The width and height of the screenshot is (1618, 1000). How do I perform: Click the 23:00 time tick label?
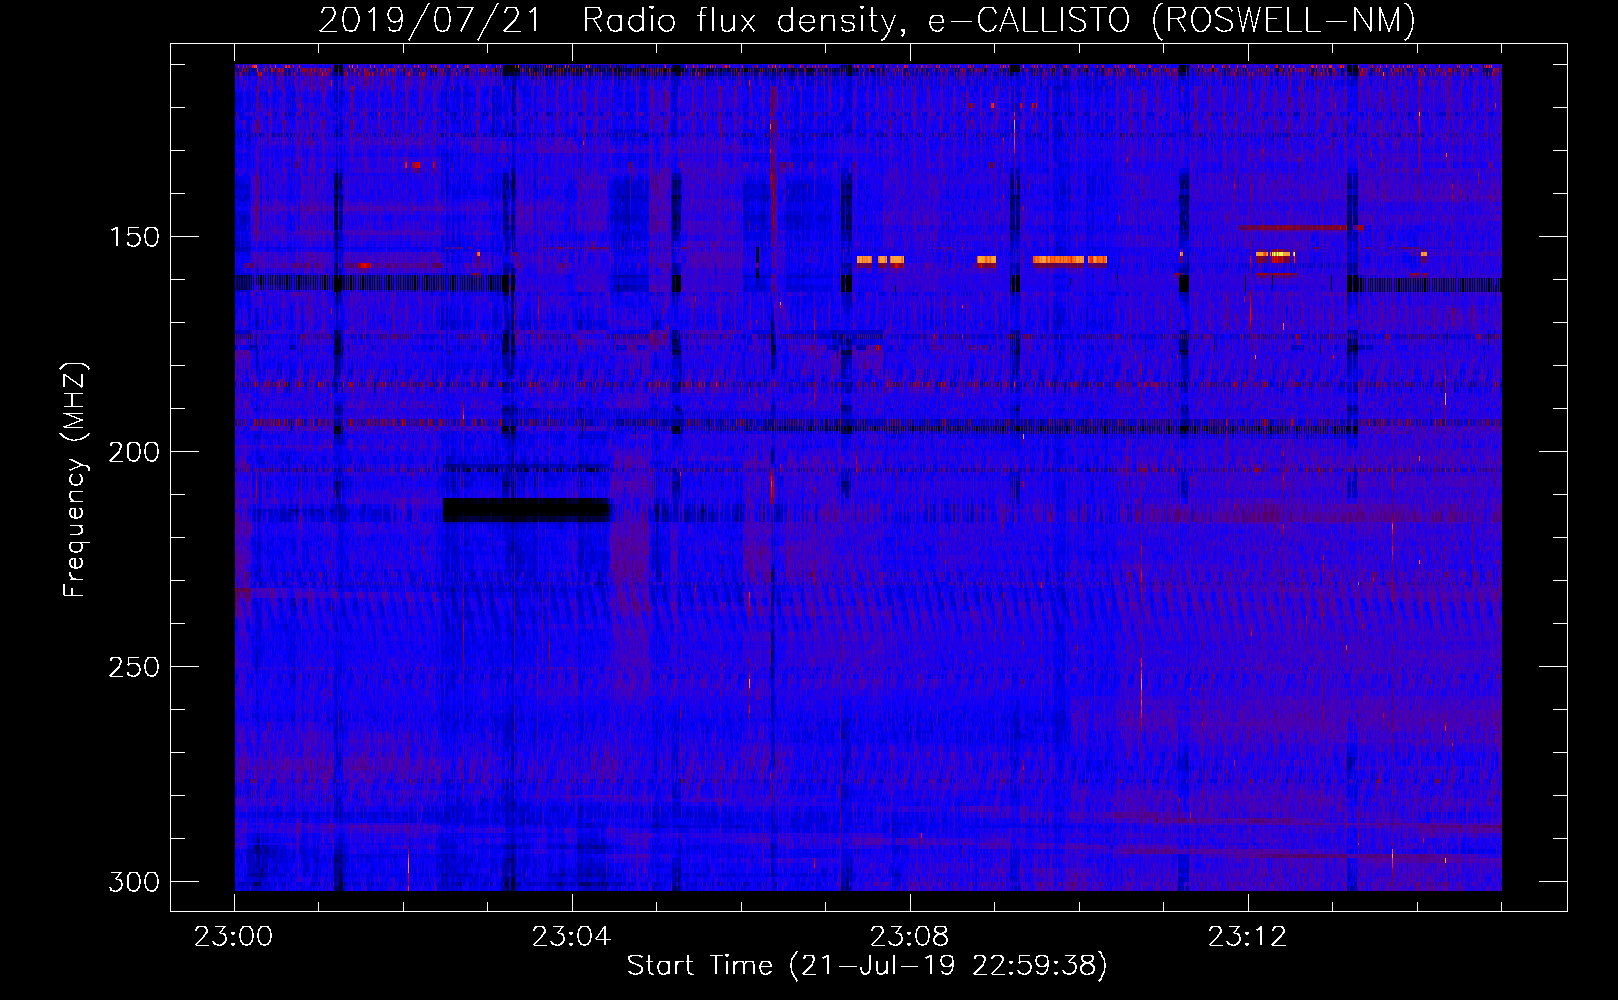(x=234, y=937)
